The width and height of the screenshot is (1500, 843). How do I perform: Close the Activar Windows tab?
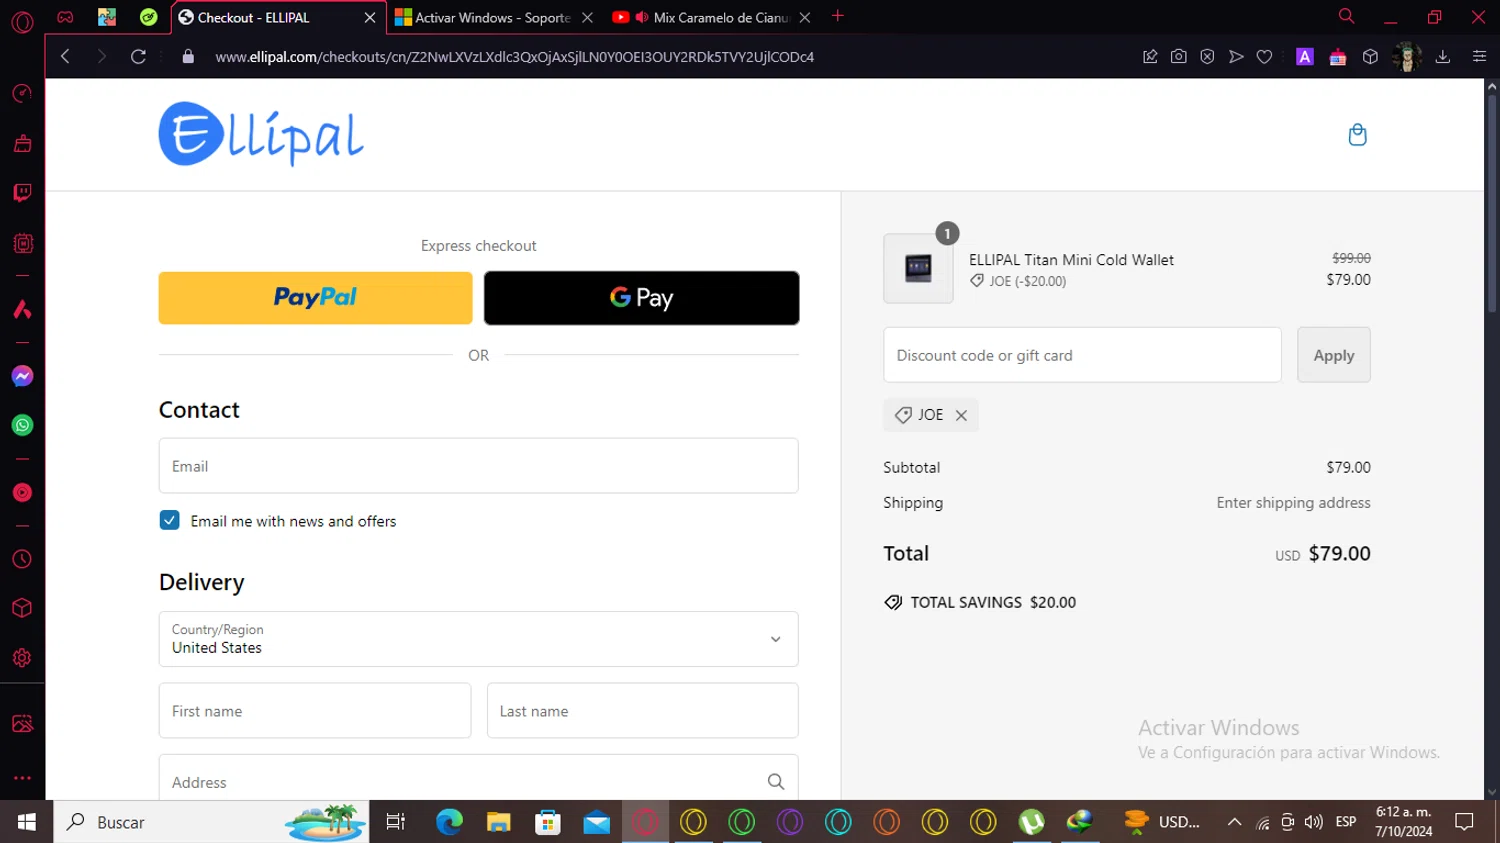click(587, 17)
